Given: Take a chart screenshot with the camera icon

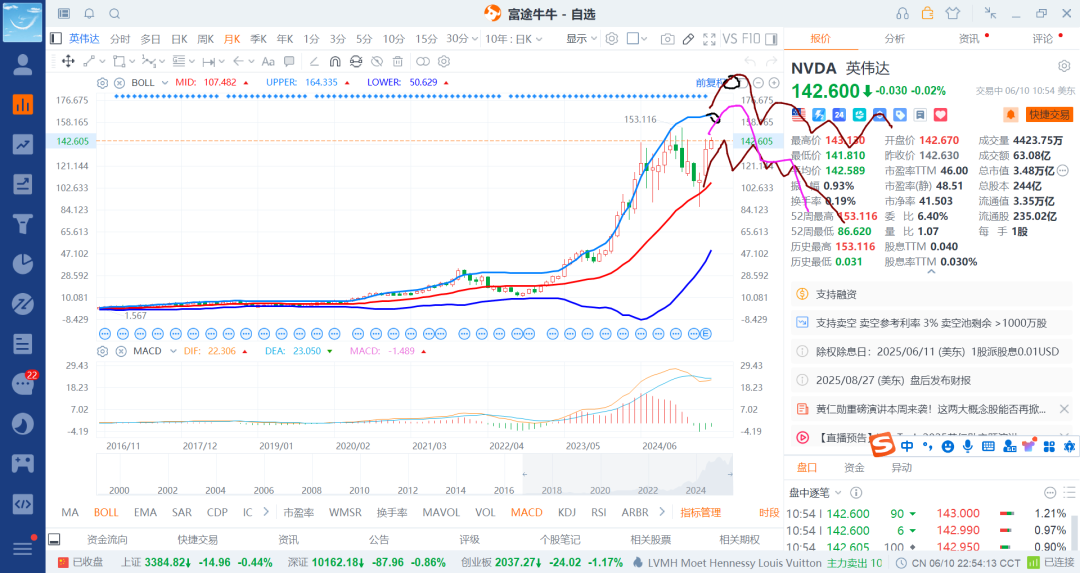Looking at the screenshot, I should tap(667, 39).
